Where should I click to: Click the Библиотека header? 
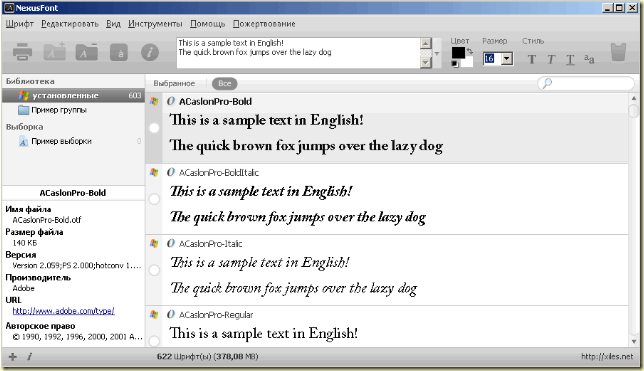pyautogui.click(x=30, y=81)
